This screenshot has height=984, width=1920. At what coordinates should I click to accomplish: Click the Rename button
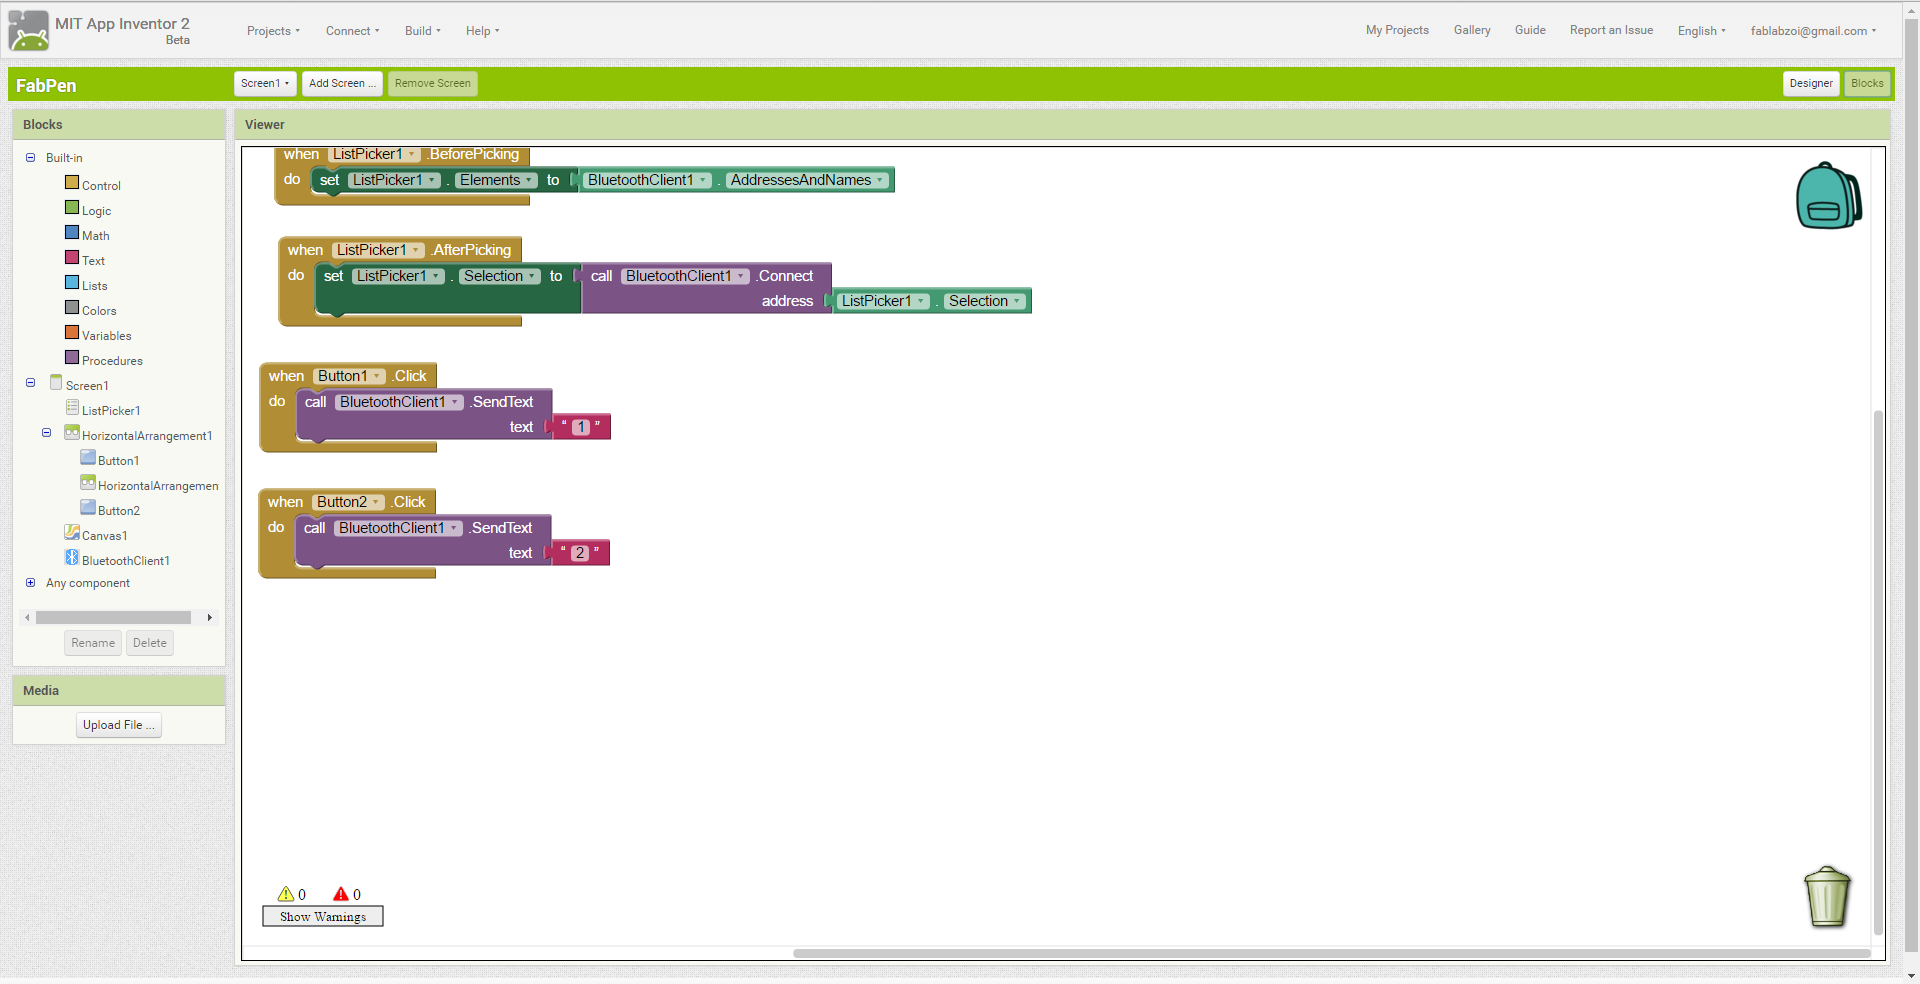pos(93,643)
